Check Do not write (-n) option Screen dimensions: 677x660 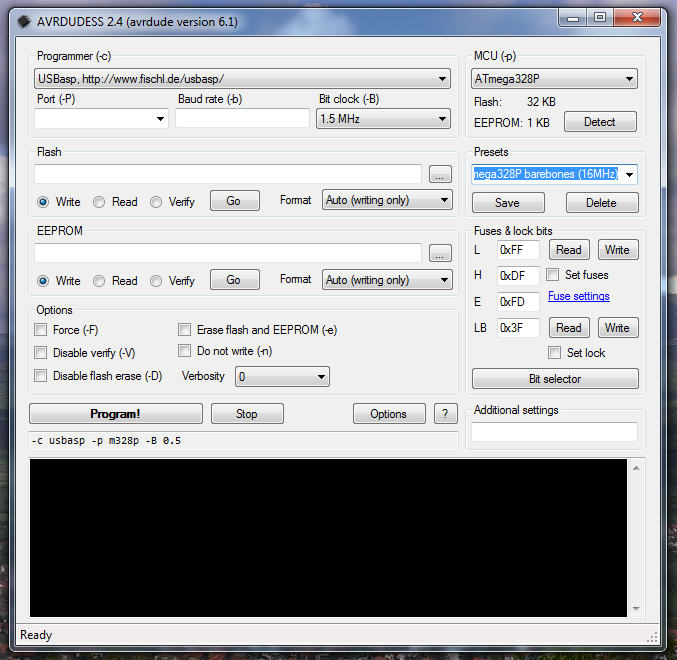tap(184, 351)
